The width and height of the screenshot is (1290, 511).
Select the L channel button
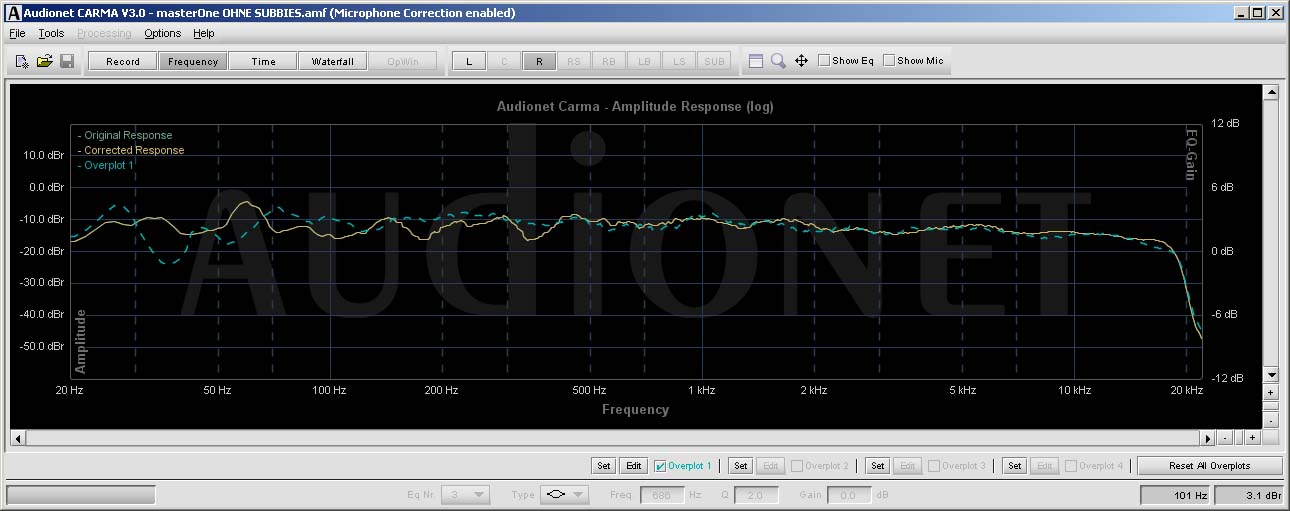point(469,61)
